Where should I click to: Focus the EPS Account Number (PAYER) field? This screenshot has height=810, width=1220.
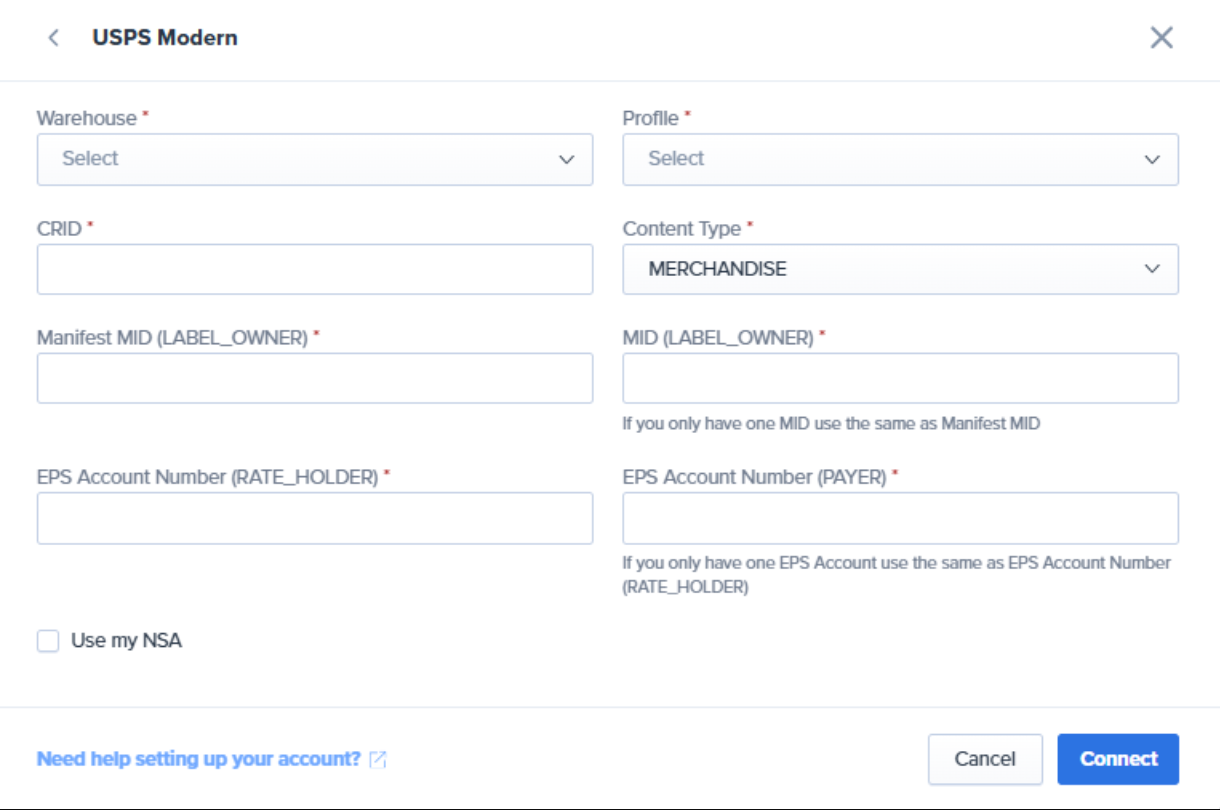click(x=900, y=518)
